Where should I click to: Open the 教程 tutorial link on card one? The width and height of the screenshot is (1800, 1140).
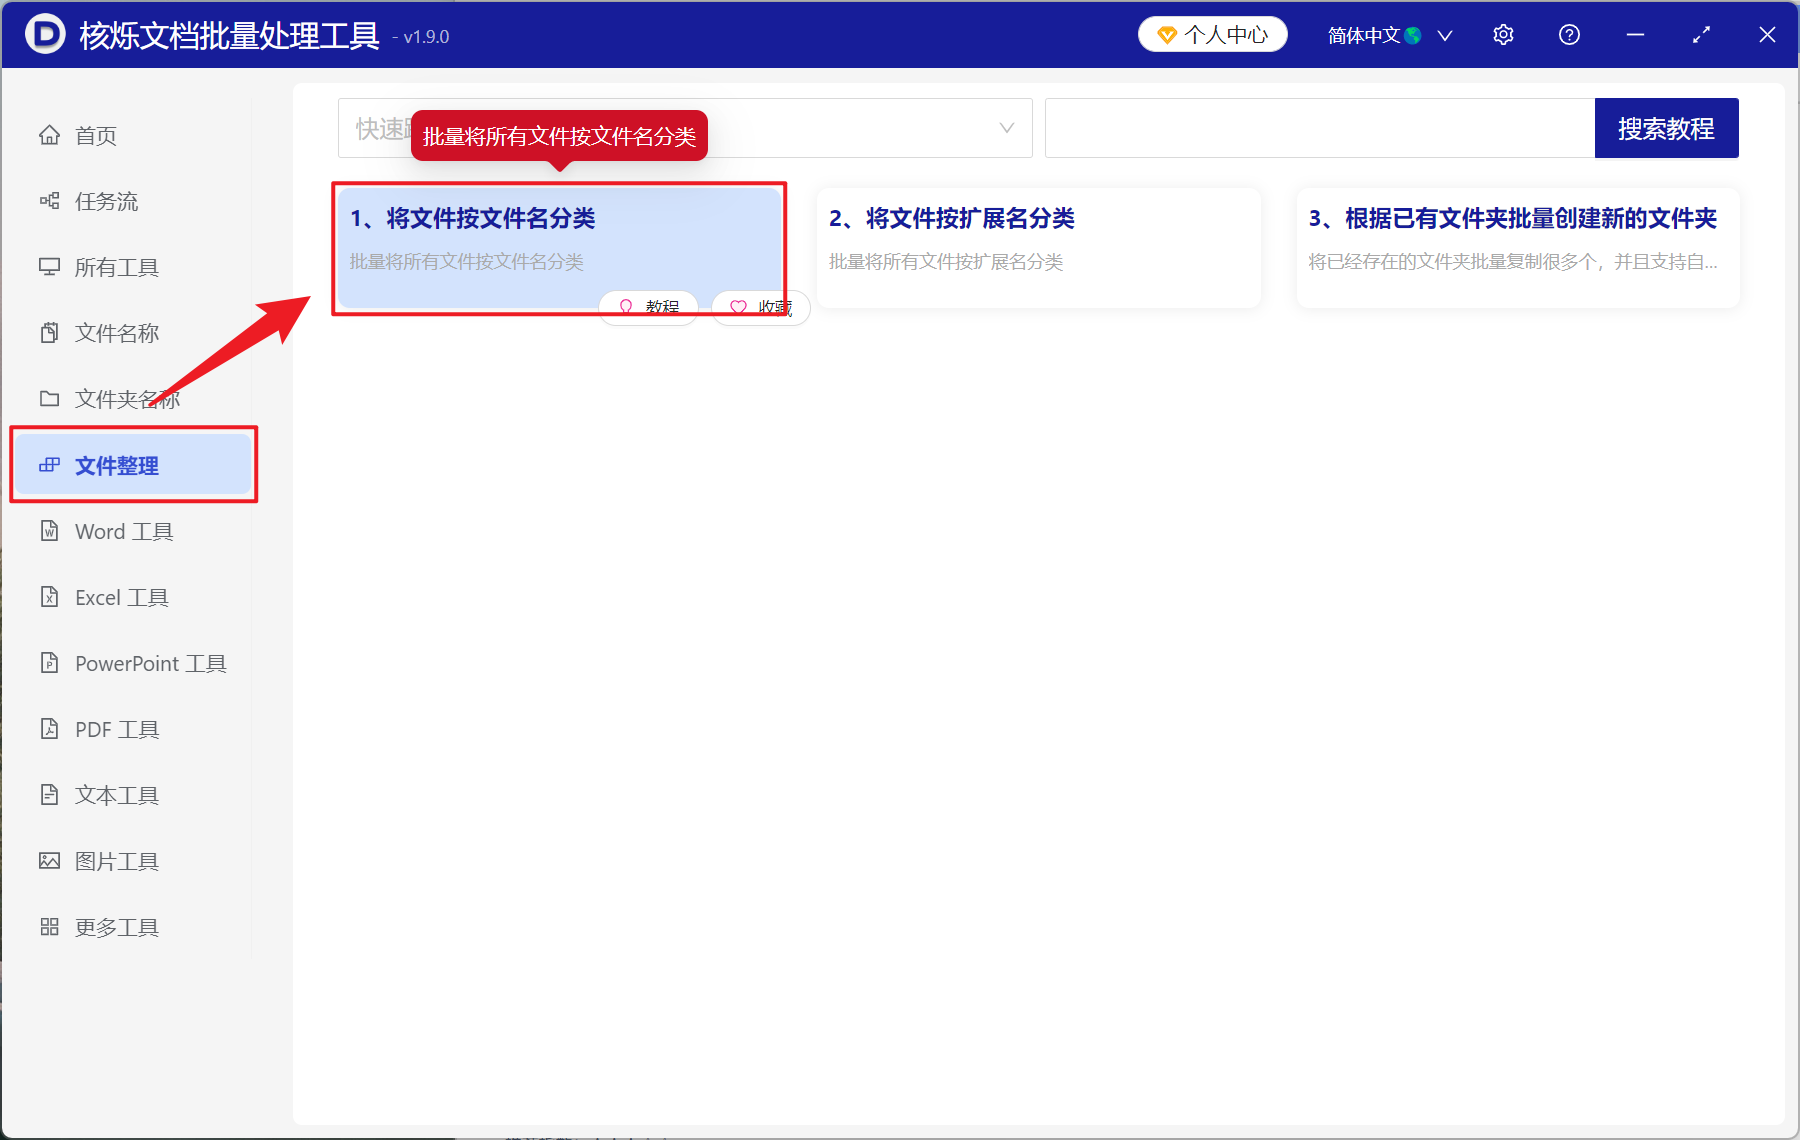click(x=648, y=307)
